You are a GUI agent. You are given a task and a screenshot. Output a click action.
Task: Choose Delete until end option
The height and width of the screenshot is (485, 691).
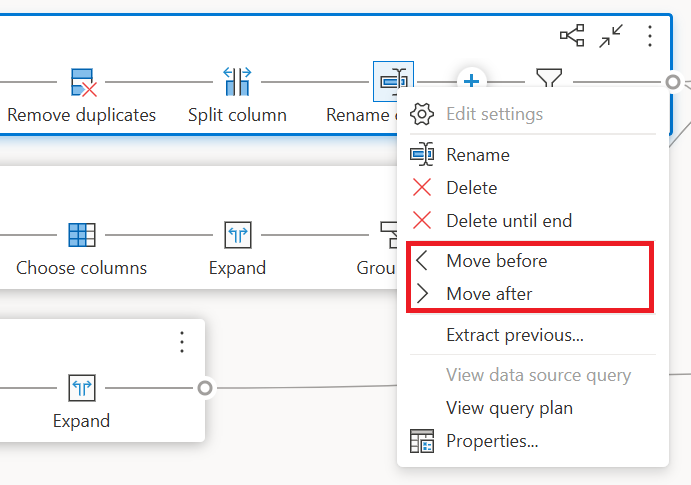509,221
